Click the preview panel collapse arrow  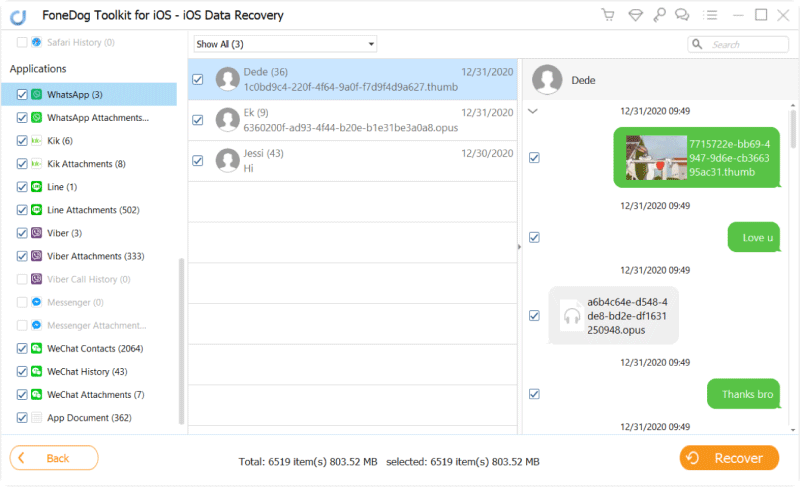519,247
